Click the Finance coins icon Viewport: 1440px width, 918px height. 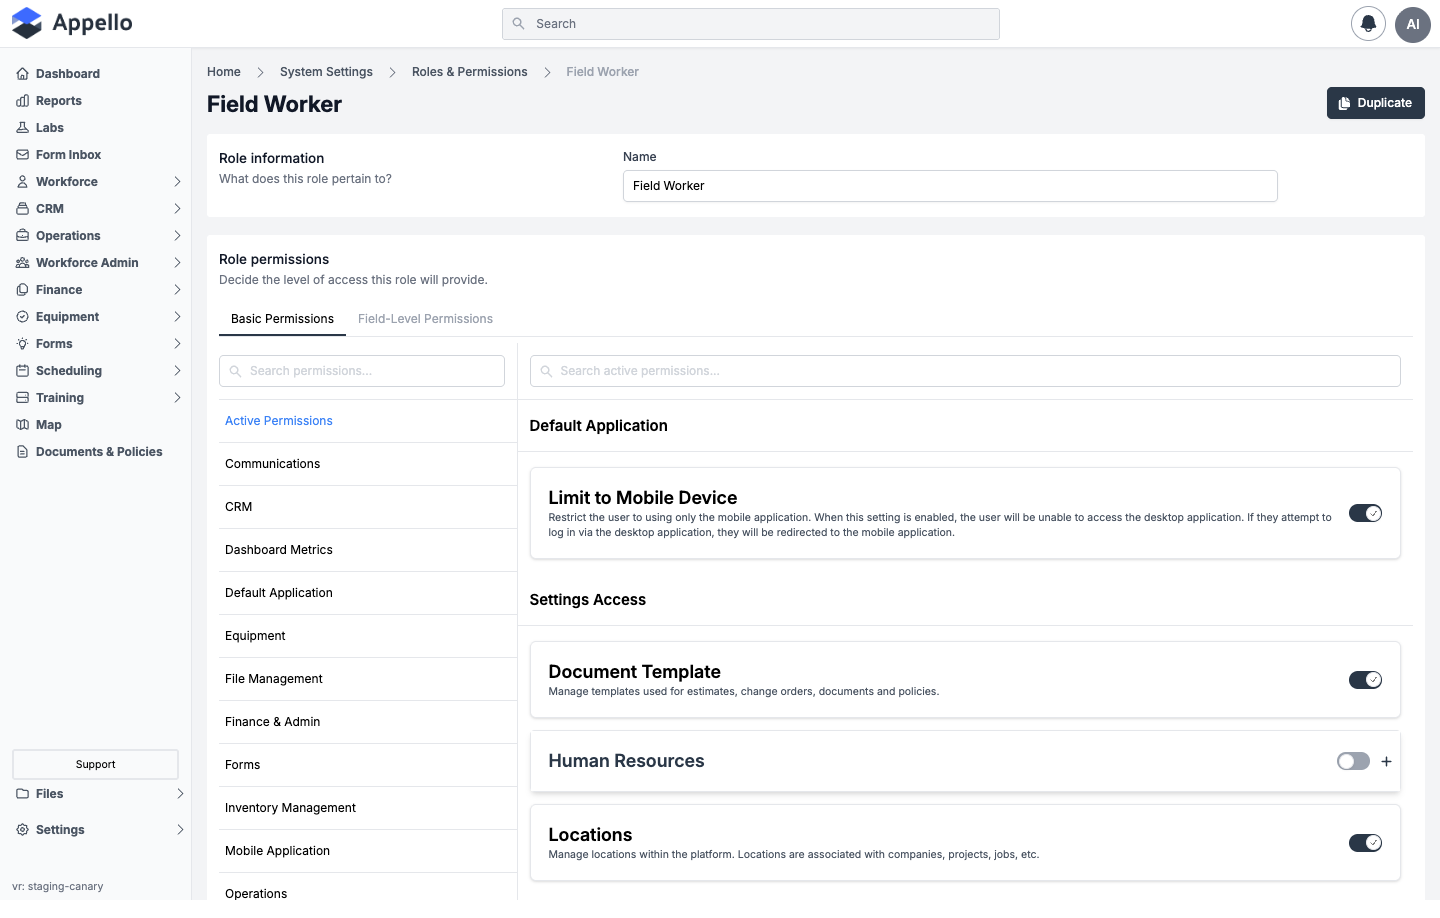[22, 290]
